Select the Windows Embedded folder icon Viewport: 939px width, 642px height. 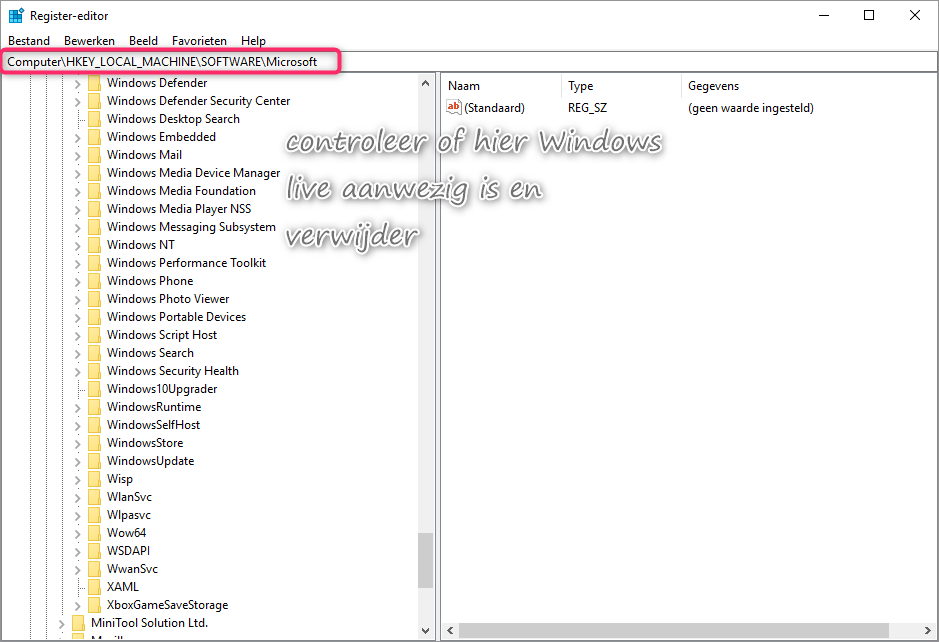94,137
